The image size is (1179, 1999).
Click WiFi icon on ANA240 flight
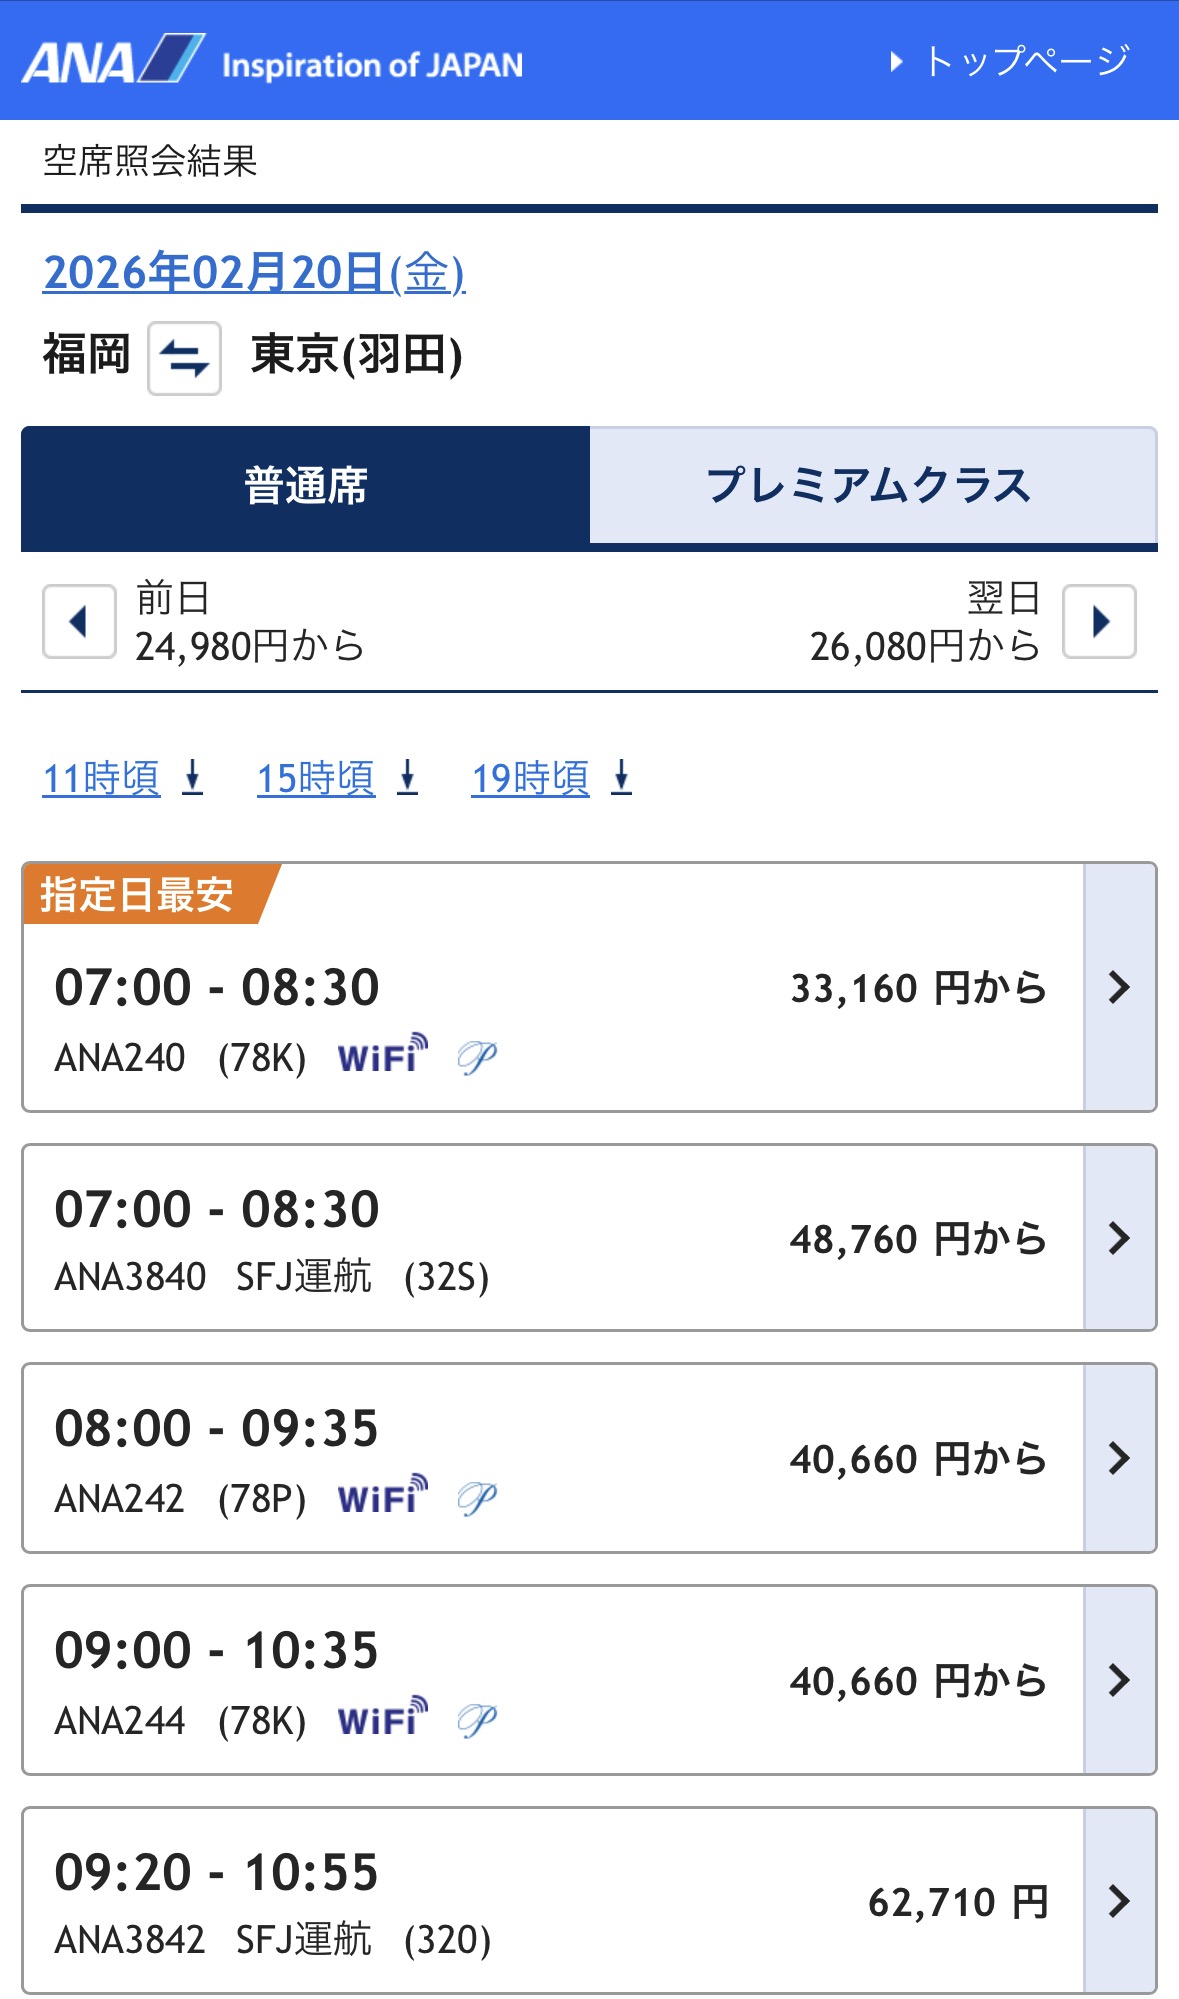[382, 1055]
